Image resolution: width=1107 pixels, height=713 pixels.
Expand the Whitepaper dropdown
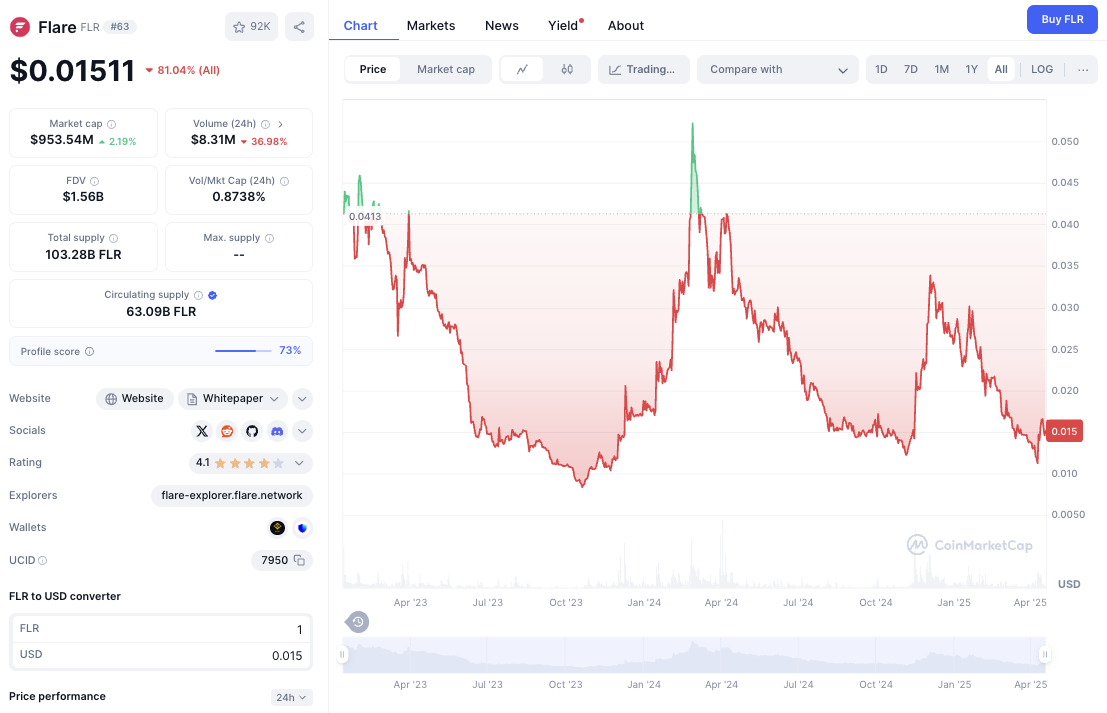(x=233, y=399)
